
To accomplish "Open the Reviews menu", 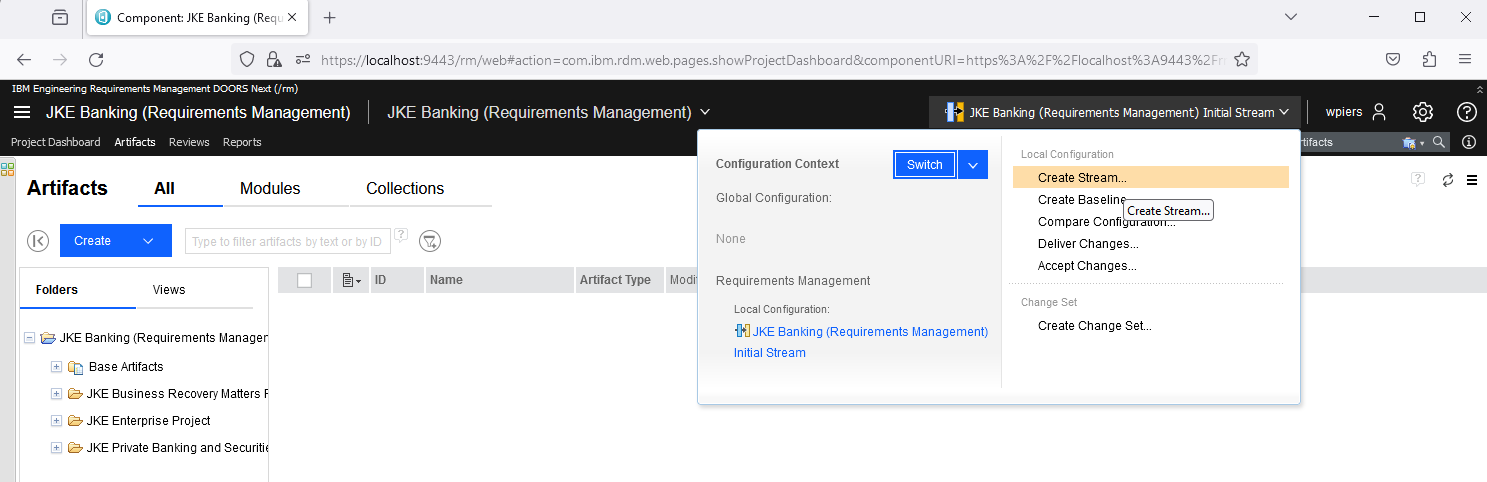I will [x=189, y=142].
